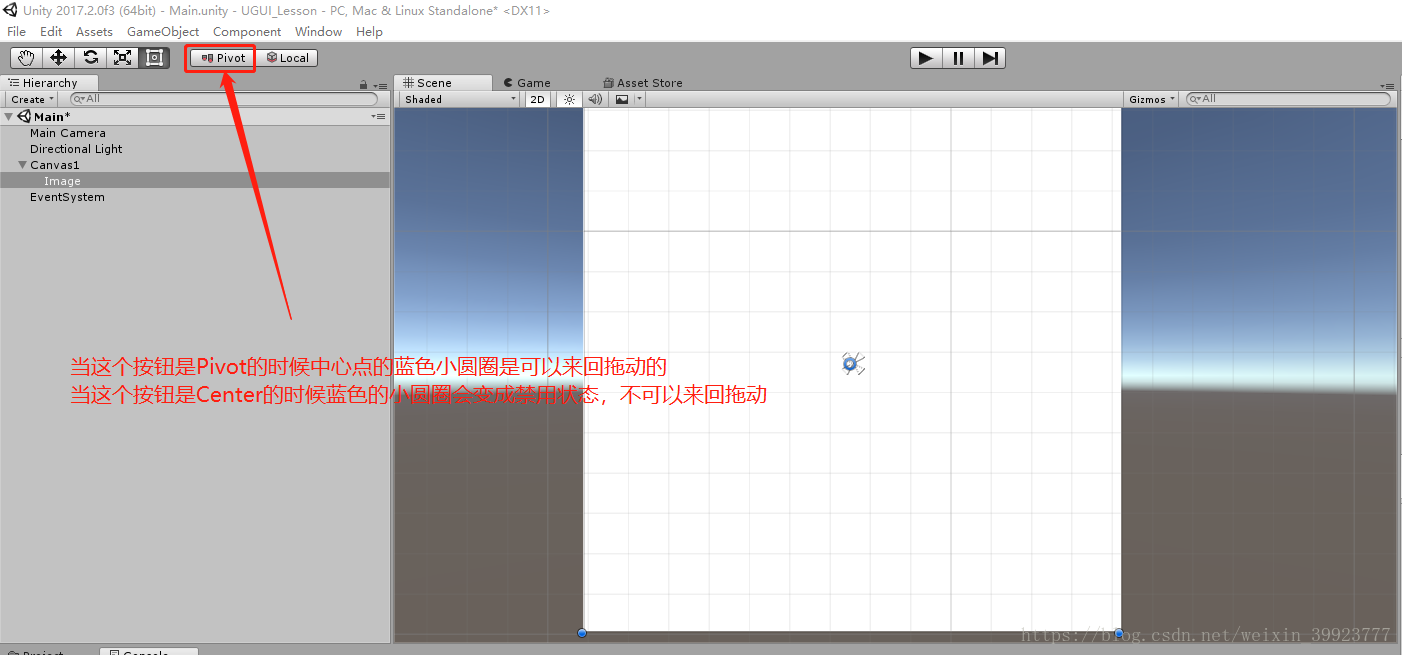Select the Move tool

(58, 58)
